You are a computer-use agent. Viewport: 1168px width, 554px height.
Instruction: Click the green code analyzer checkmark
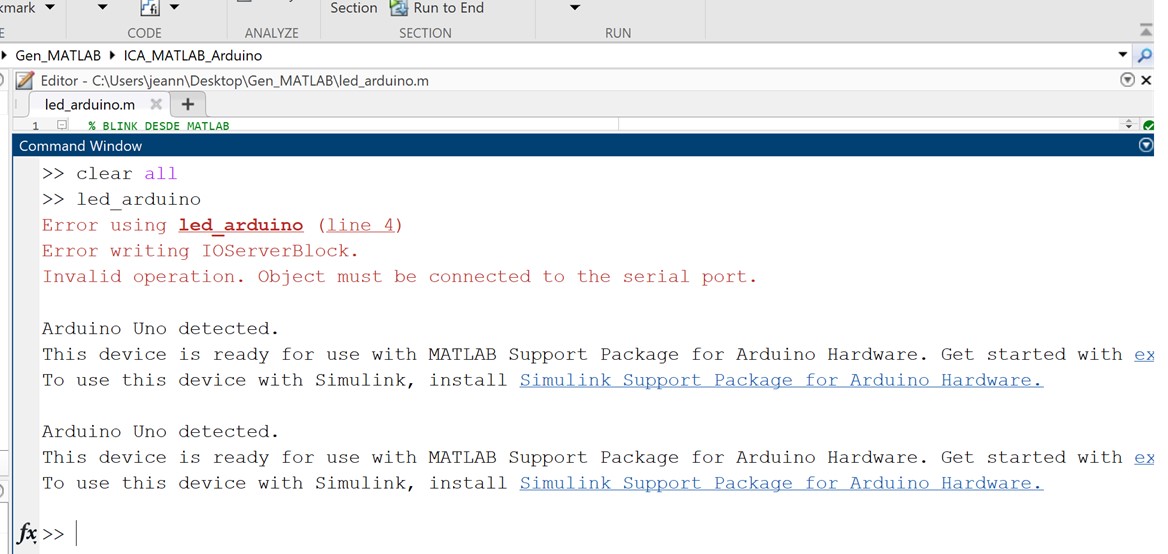pos(1148,126)
